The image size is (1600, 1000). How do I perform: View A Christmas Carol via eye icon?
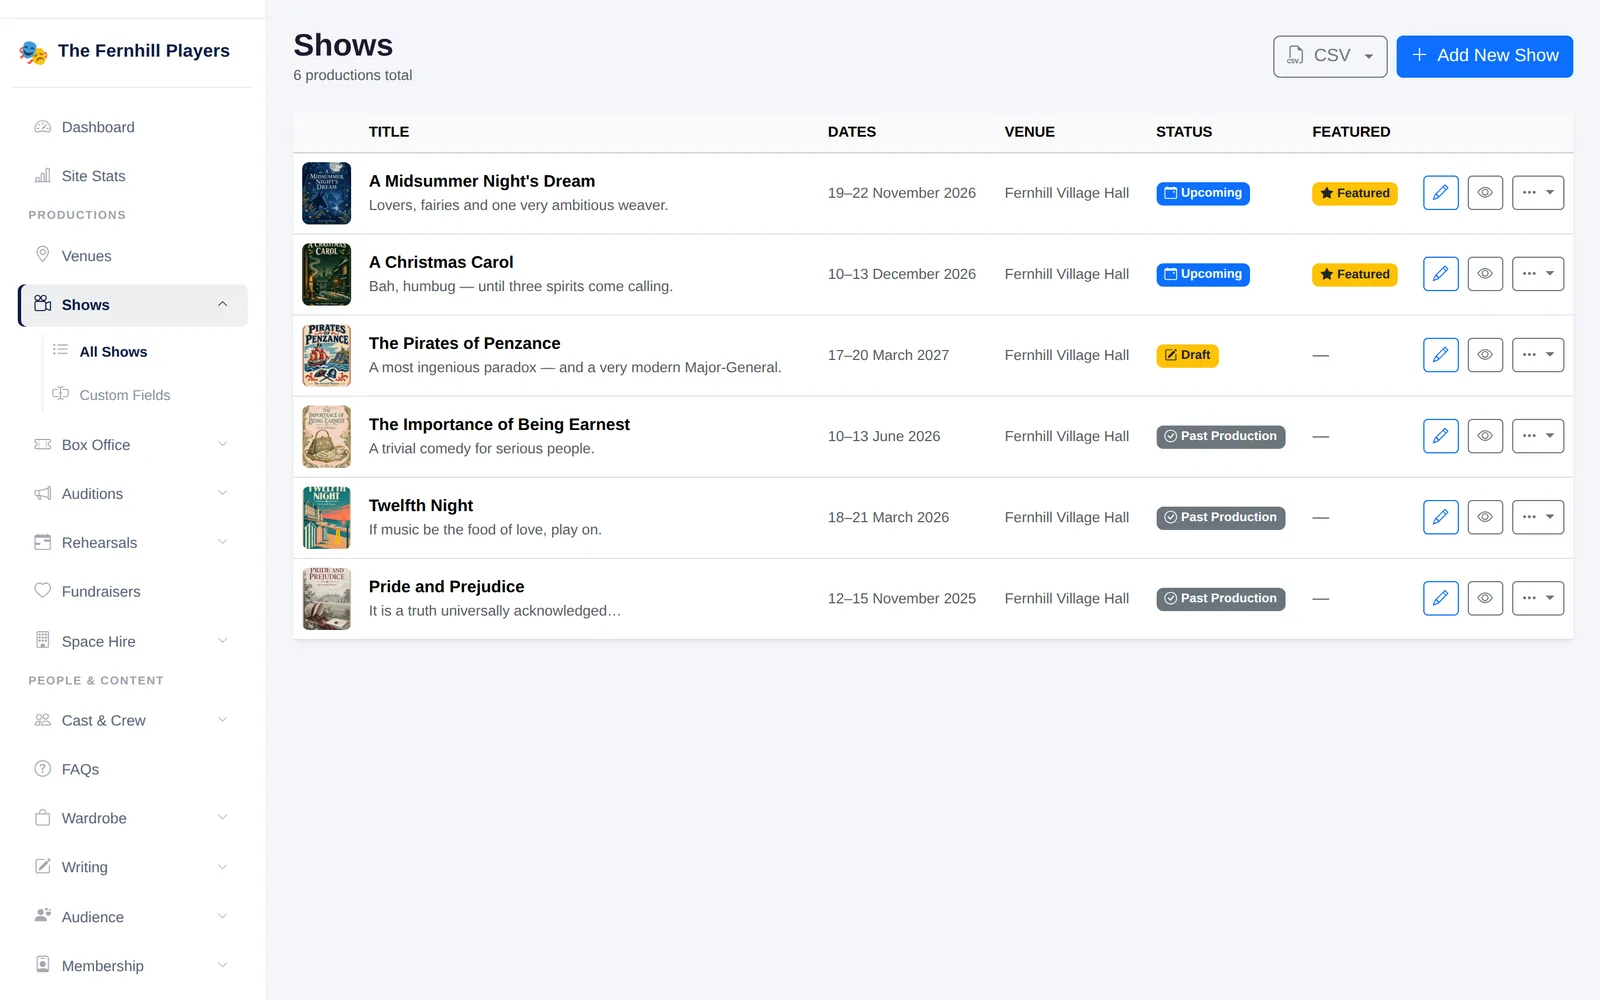pyautogui.click(x=1485, y=274)
